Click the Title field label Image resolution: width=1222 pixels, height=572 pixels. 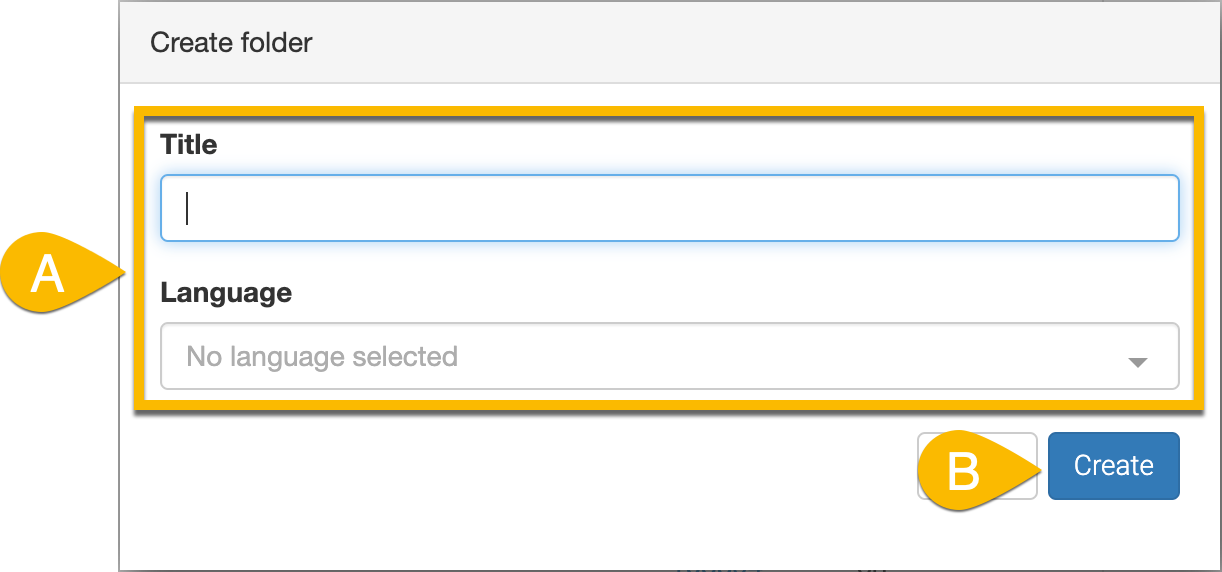click(189, 145)
